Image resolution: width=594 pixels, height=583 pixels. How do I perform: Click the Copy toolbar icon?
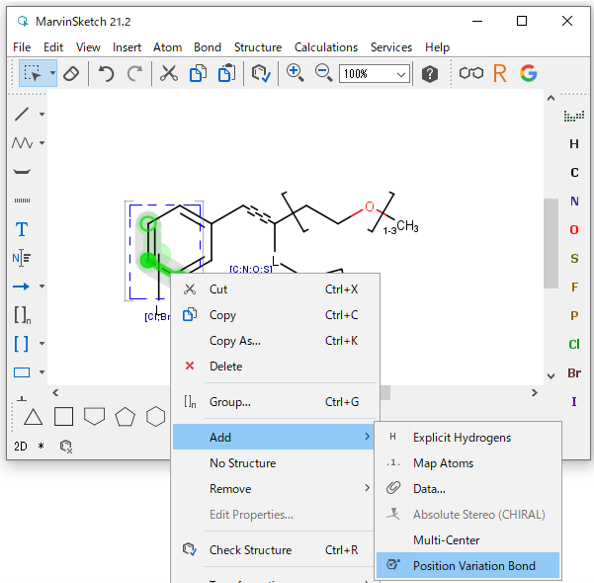[198, 73]
